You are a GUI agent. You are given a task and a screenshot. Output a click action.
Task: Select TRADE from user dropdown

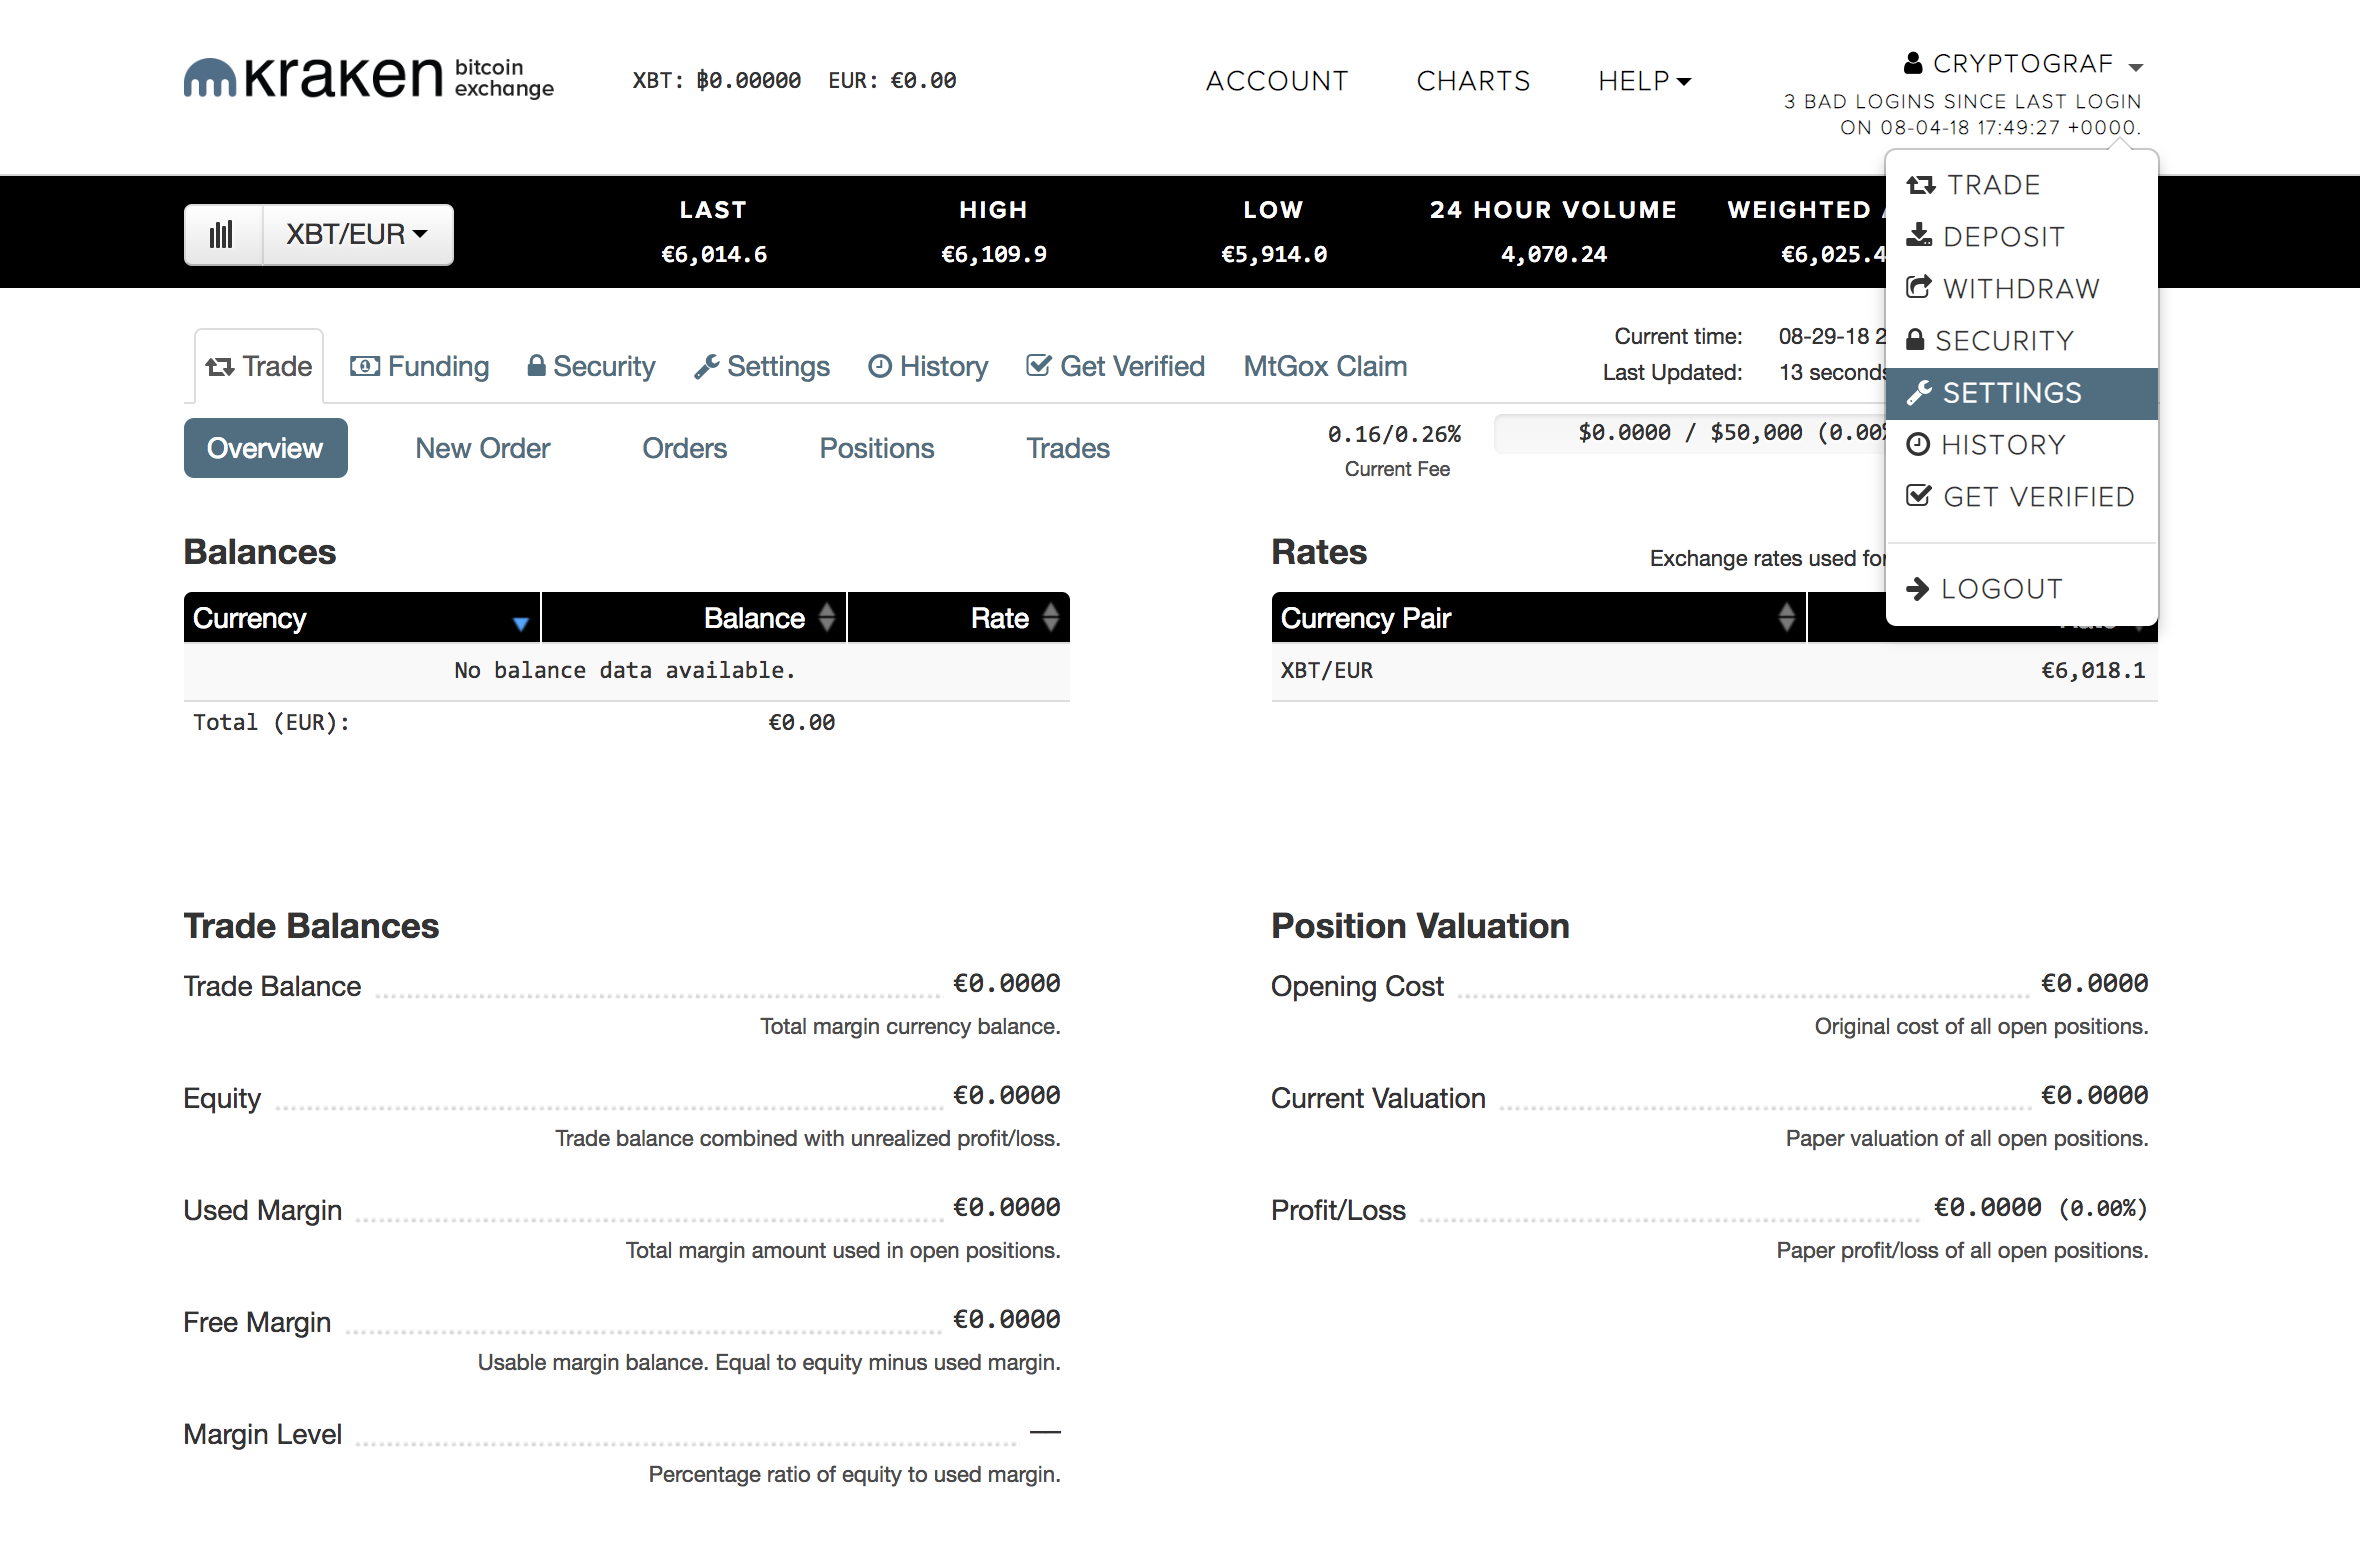(x=2021, y=185)
